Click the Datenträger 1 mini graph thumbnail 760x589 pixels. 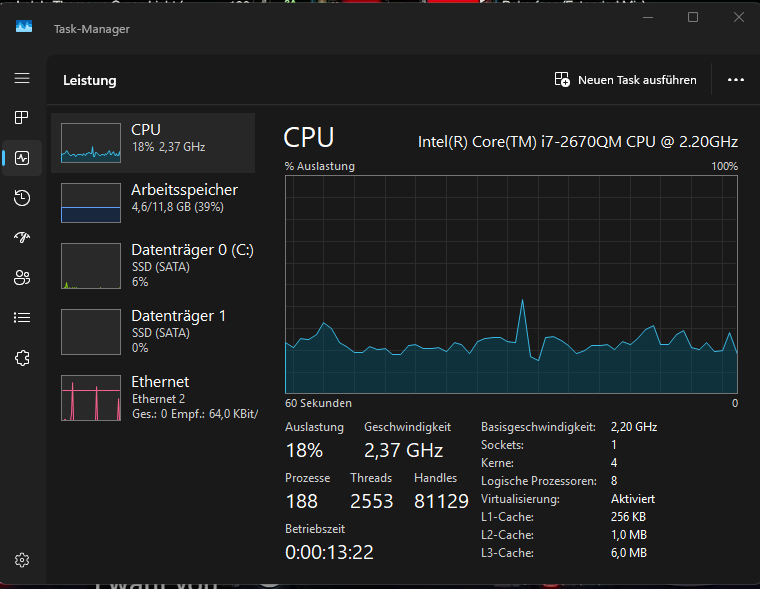click(91, 332)
